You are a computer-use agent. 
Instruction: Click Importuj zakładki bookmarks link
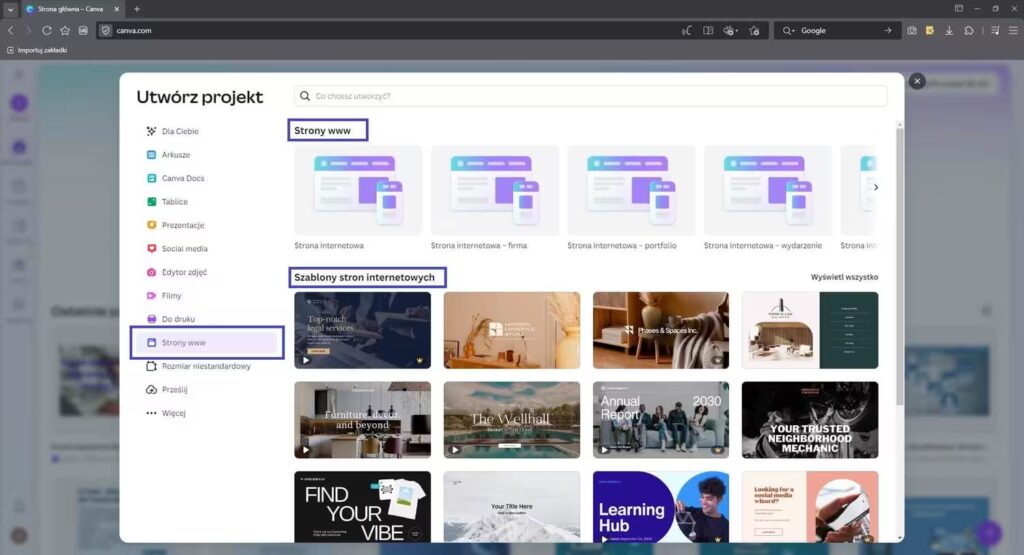click(37, 50)
